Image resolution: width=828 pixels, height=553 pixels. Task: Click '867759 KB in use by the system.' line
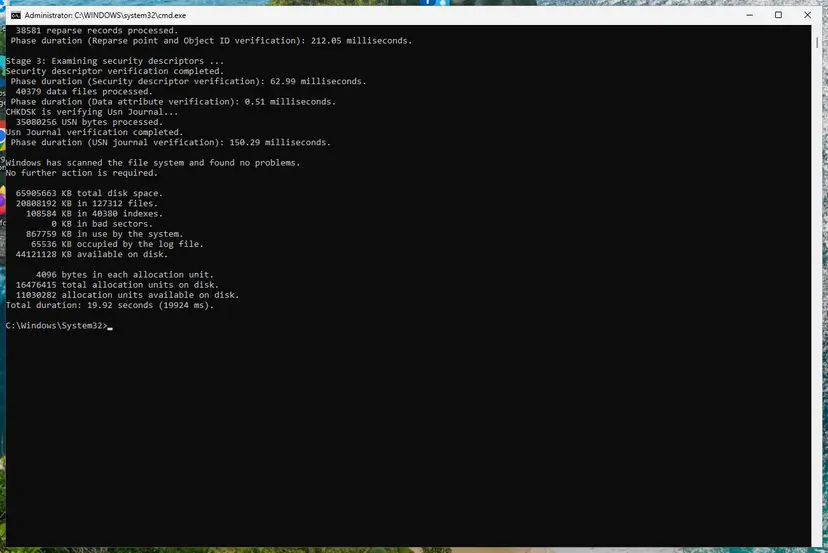click(x=105, y=234)
